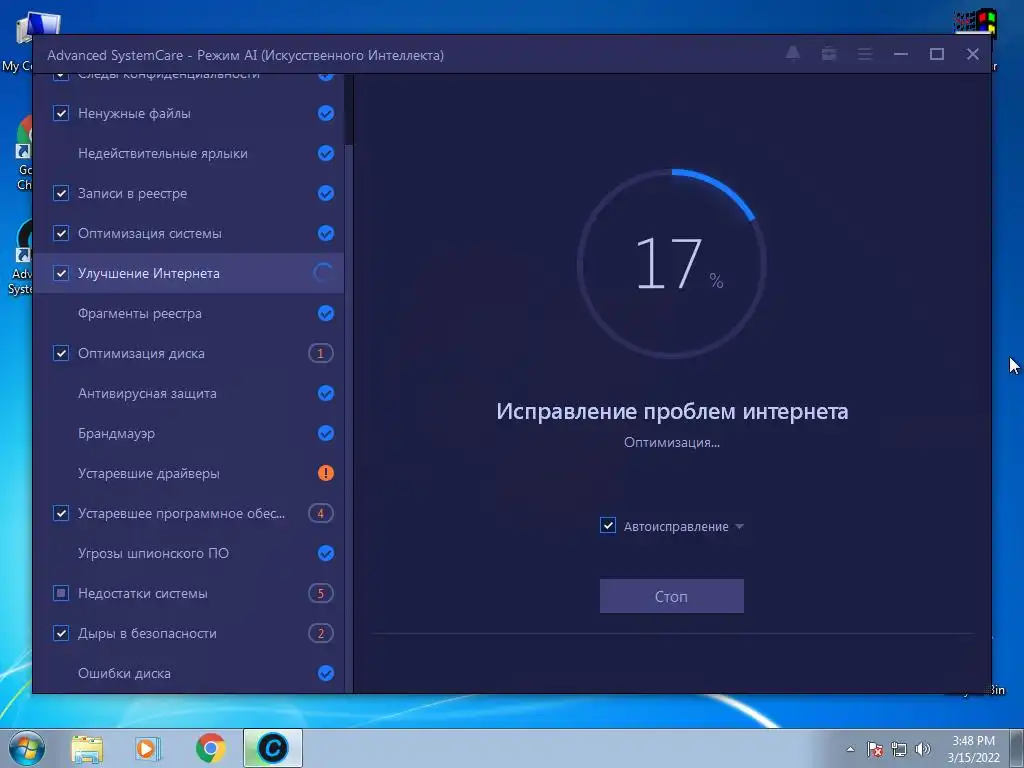Select the Угрозы шпионского ПО list item
This screenshot has width=1024, height=768.
(188, 553)
